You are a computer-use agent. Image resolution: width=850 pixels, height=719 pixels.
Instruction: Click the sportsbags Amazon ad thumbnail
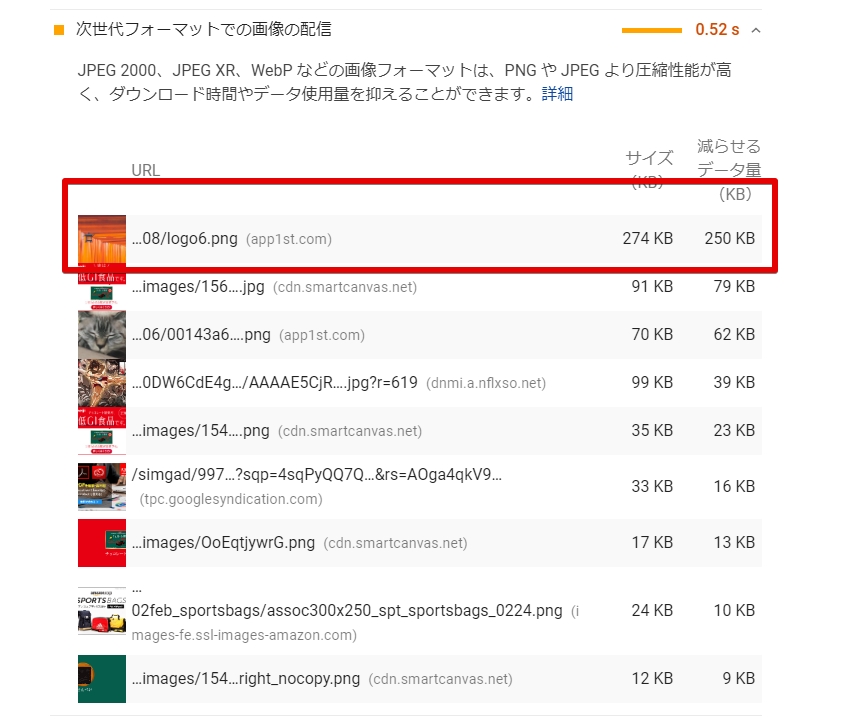tap(102, 611)
